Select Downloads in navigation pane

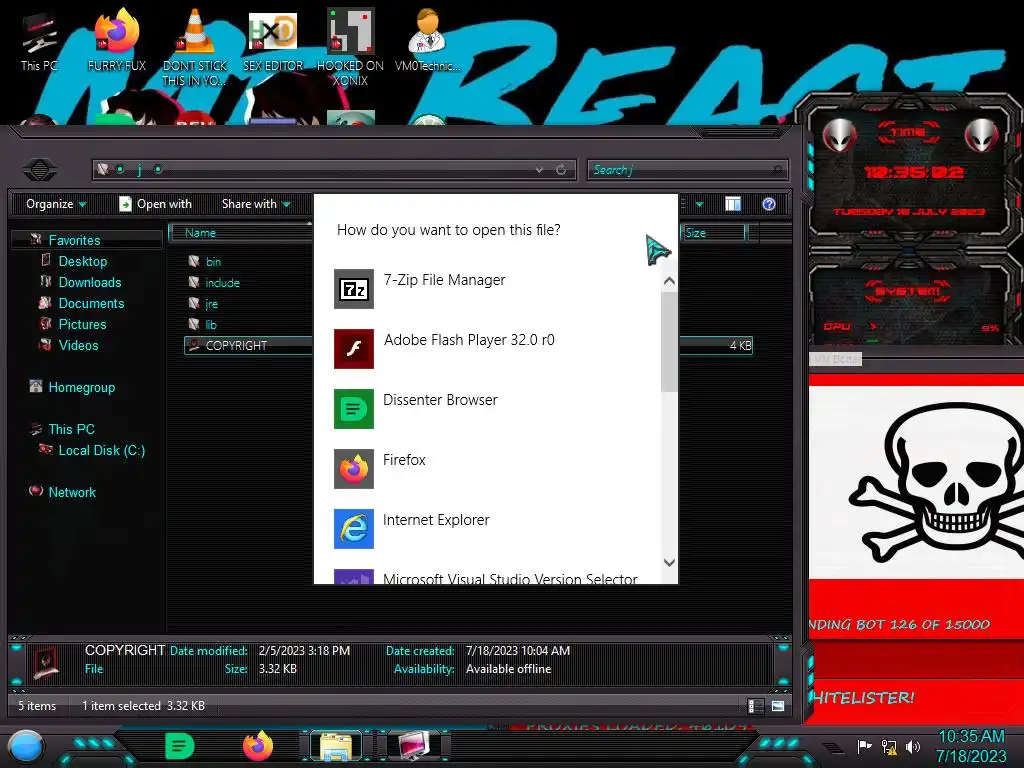(89, 282)
